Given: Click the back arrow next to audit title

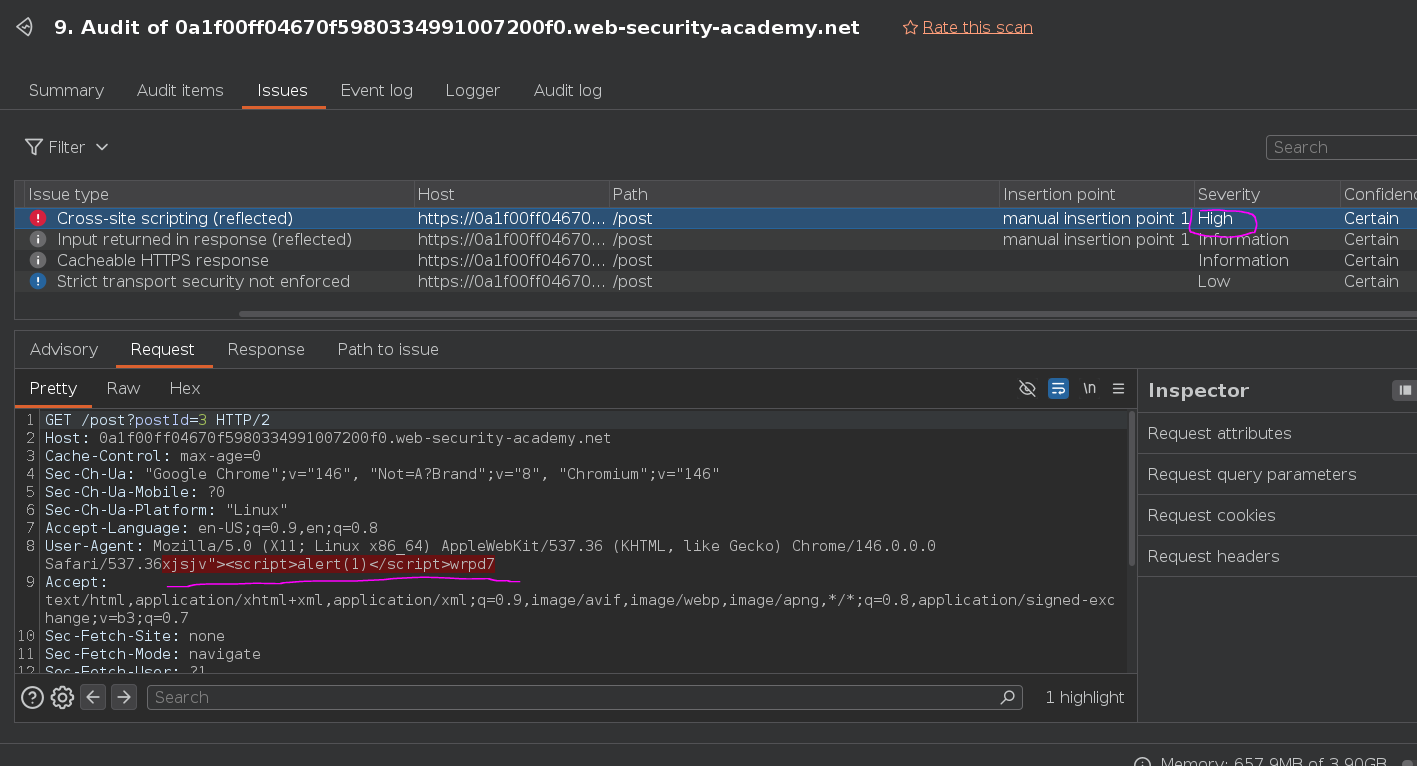Looking at the screenshot, I should tap(26, 27).
